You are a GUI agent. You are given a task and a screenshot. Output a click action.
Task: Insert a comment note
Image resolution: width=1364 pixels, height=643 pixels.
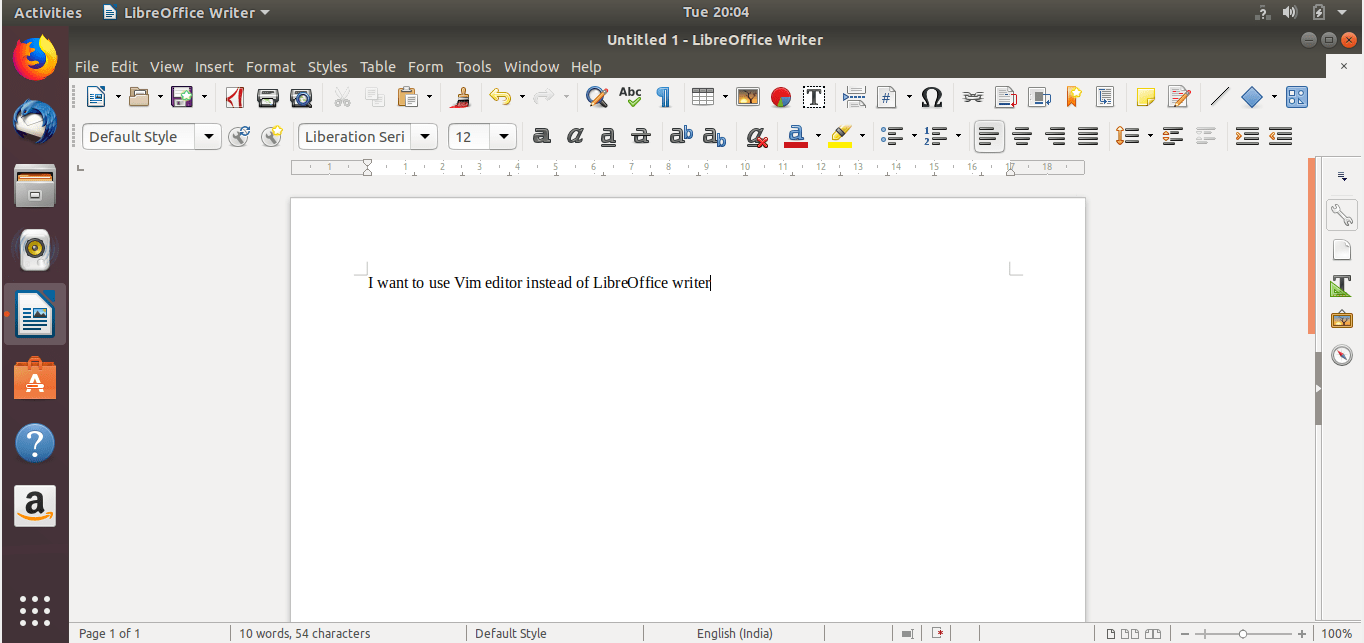coord(1146,97)
